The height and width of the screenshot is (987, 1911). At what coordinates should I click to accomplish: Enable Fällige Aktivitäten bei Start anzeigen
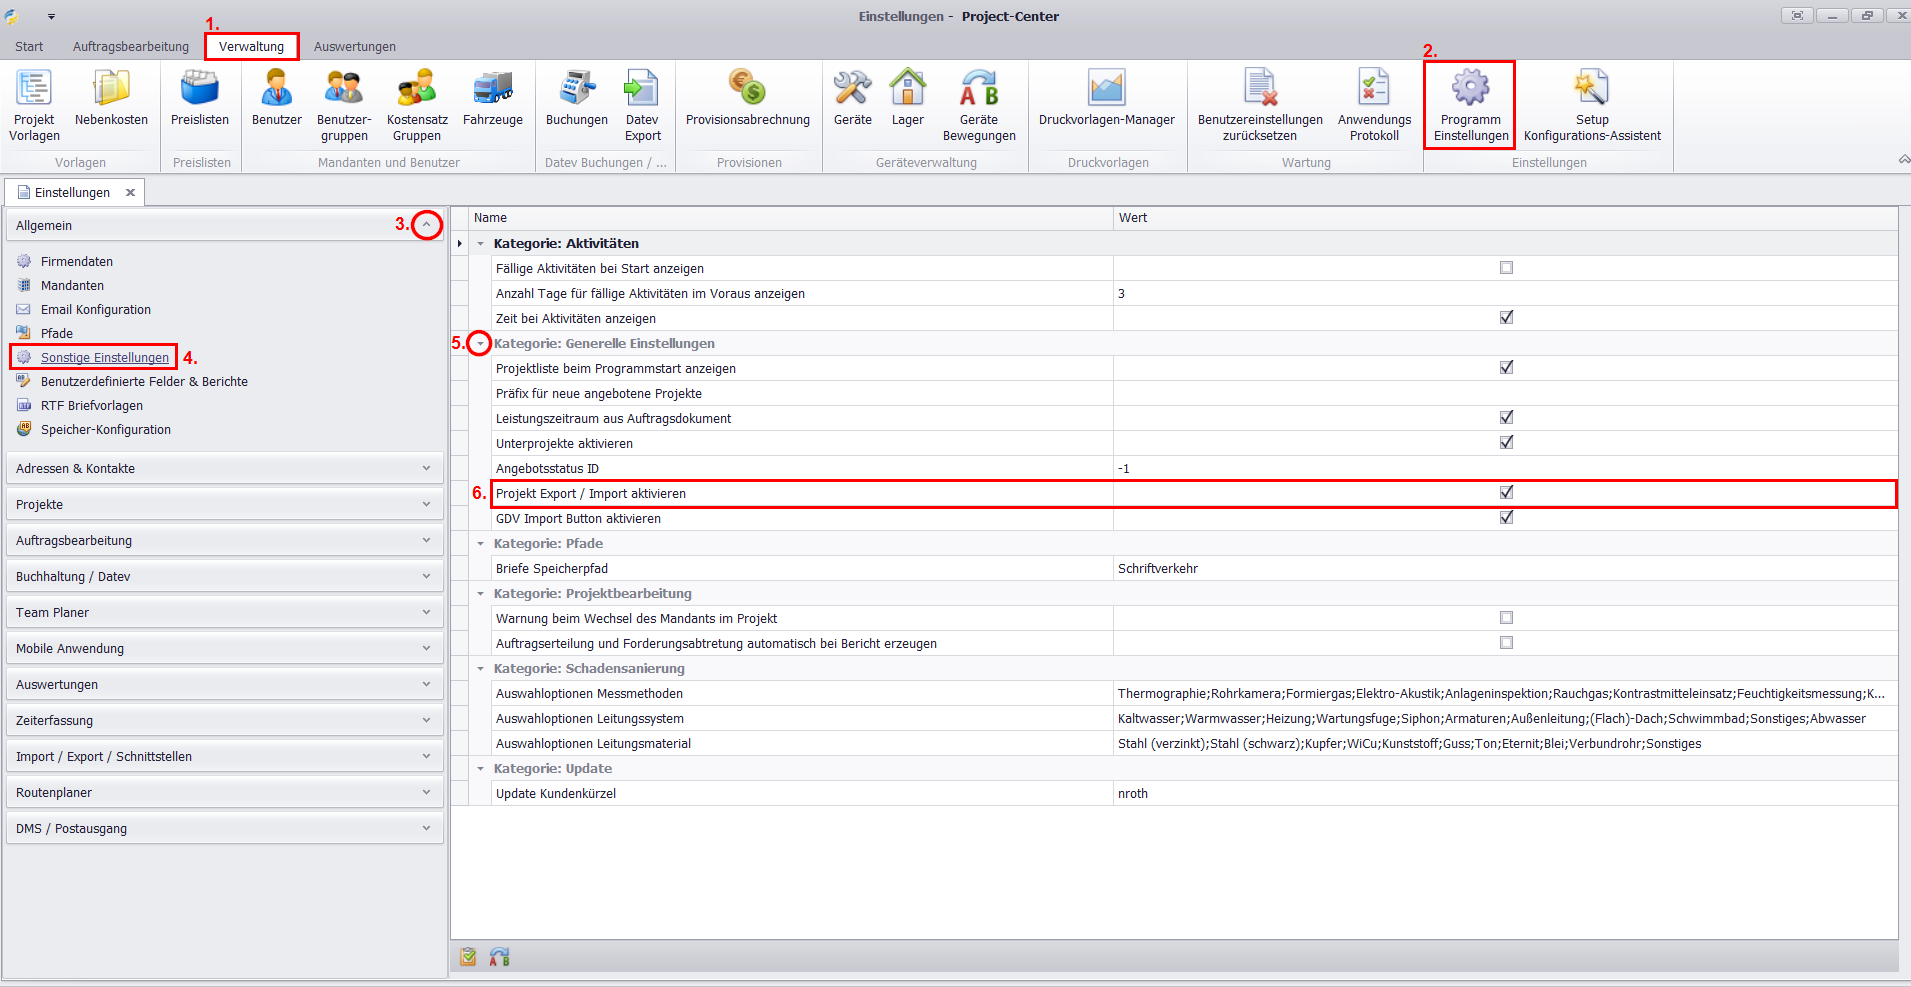click(x=1506, y=268)
